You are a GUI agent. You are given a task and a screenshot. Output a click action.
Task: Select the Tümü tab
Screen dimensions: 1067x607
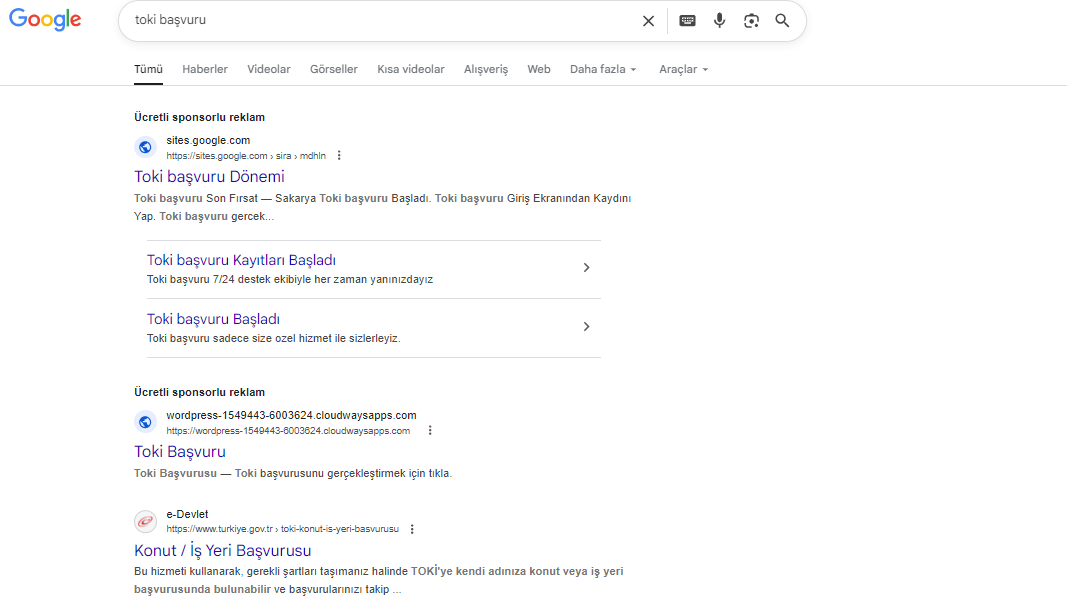(148, 69)
